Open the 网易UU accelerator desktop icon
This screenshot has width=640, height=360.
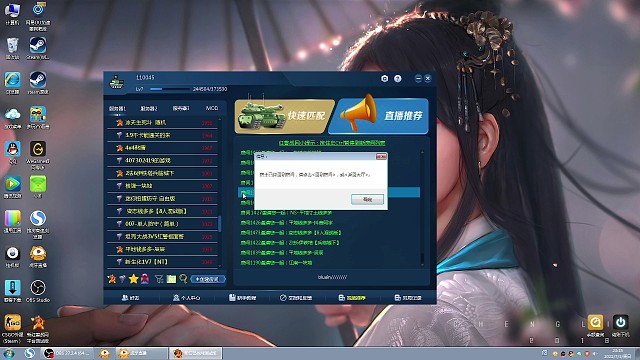tap(38, 16)
